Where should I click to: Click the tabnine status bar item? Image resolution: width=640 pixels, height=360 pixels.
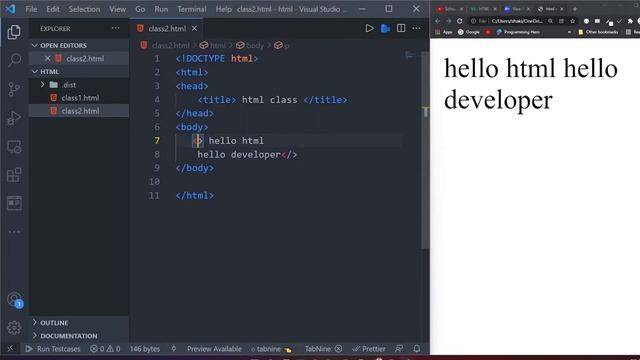click(271, 349)
